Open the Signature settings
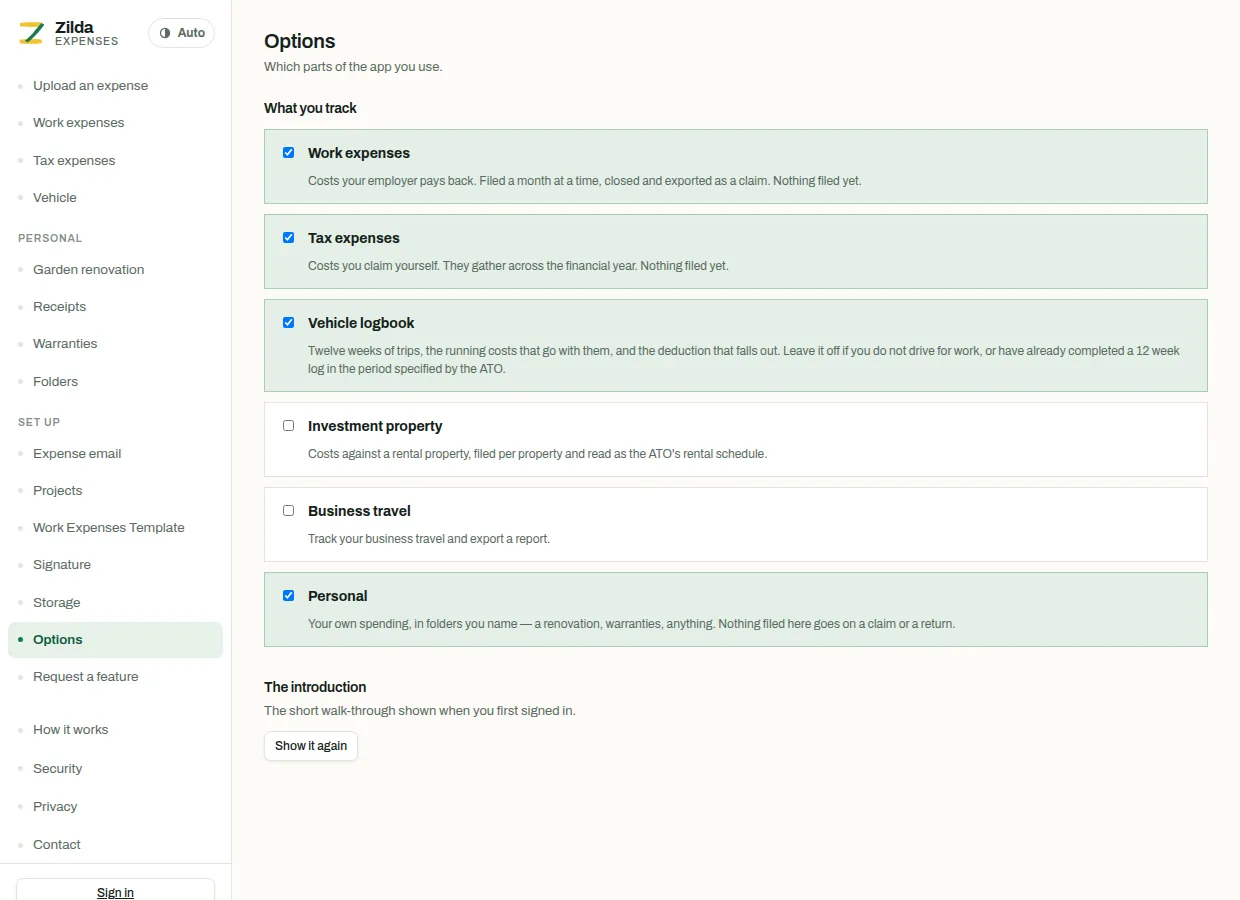 (x=115, y=565)
